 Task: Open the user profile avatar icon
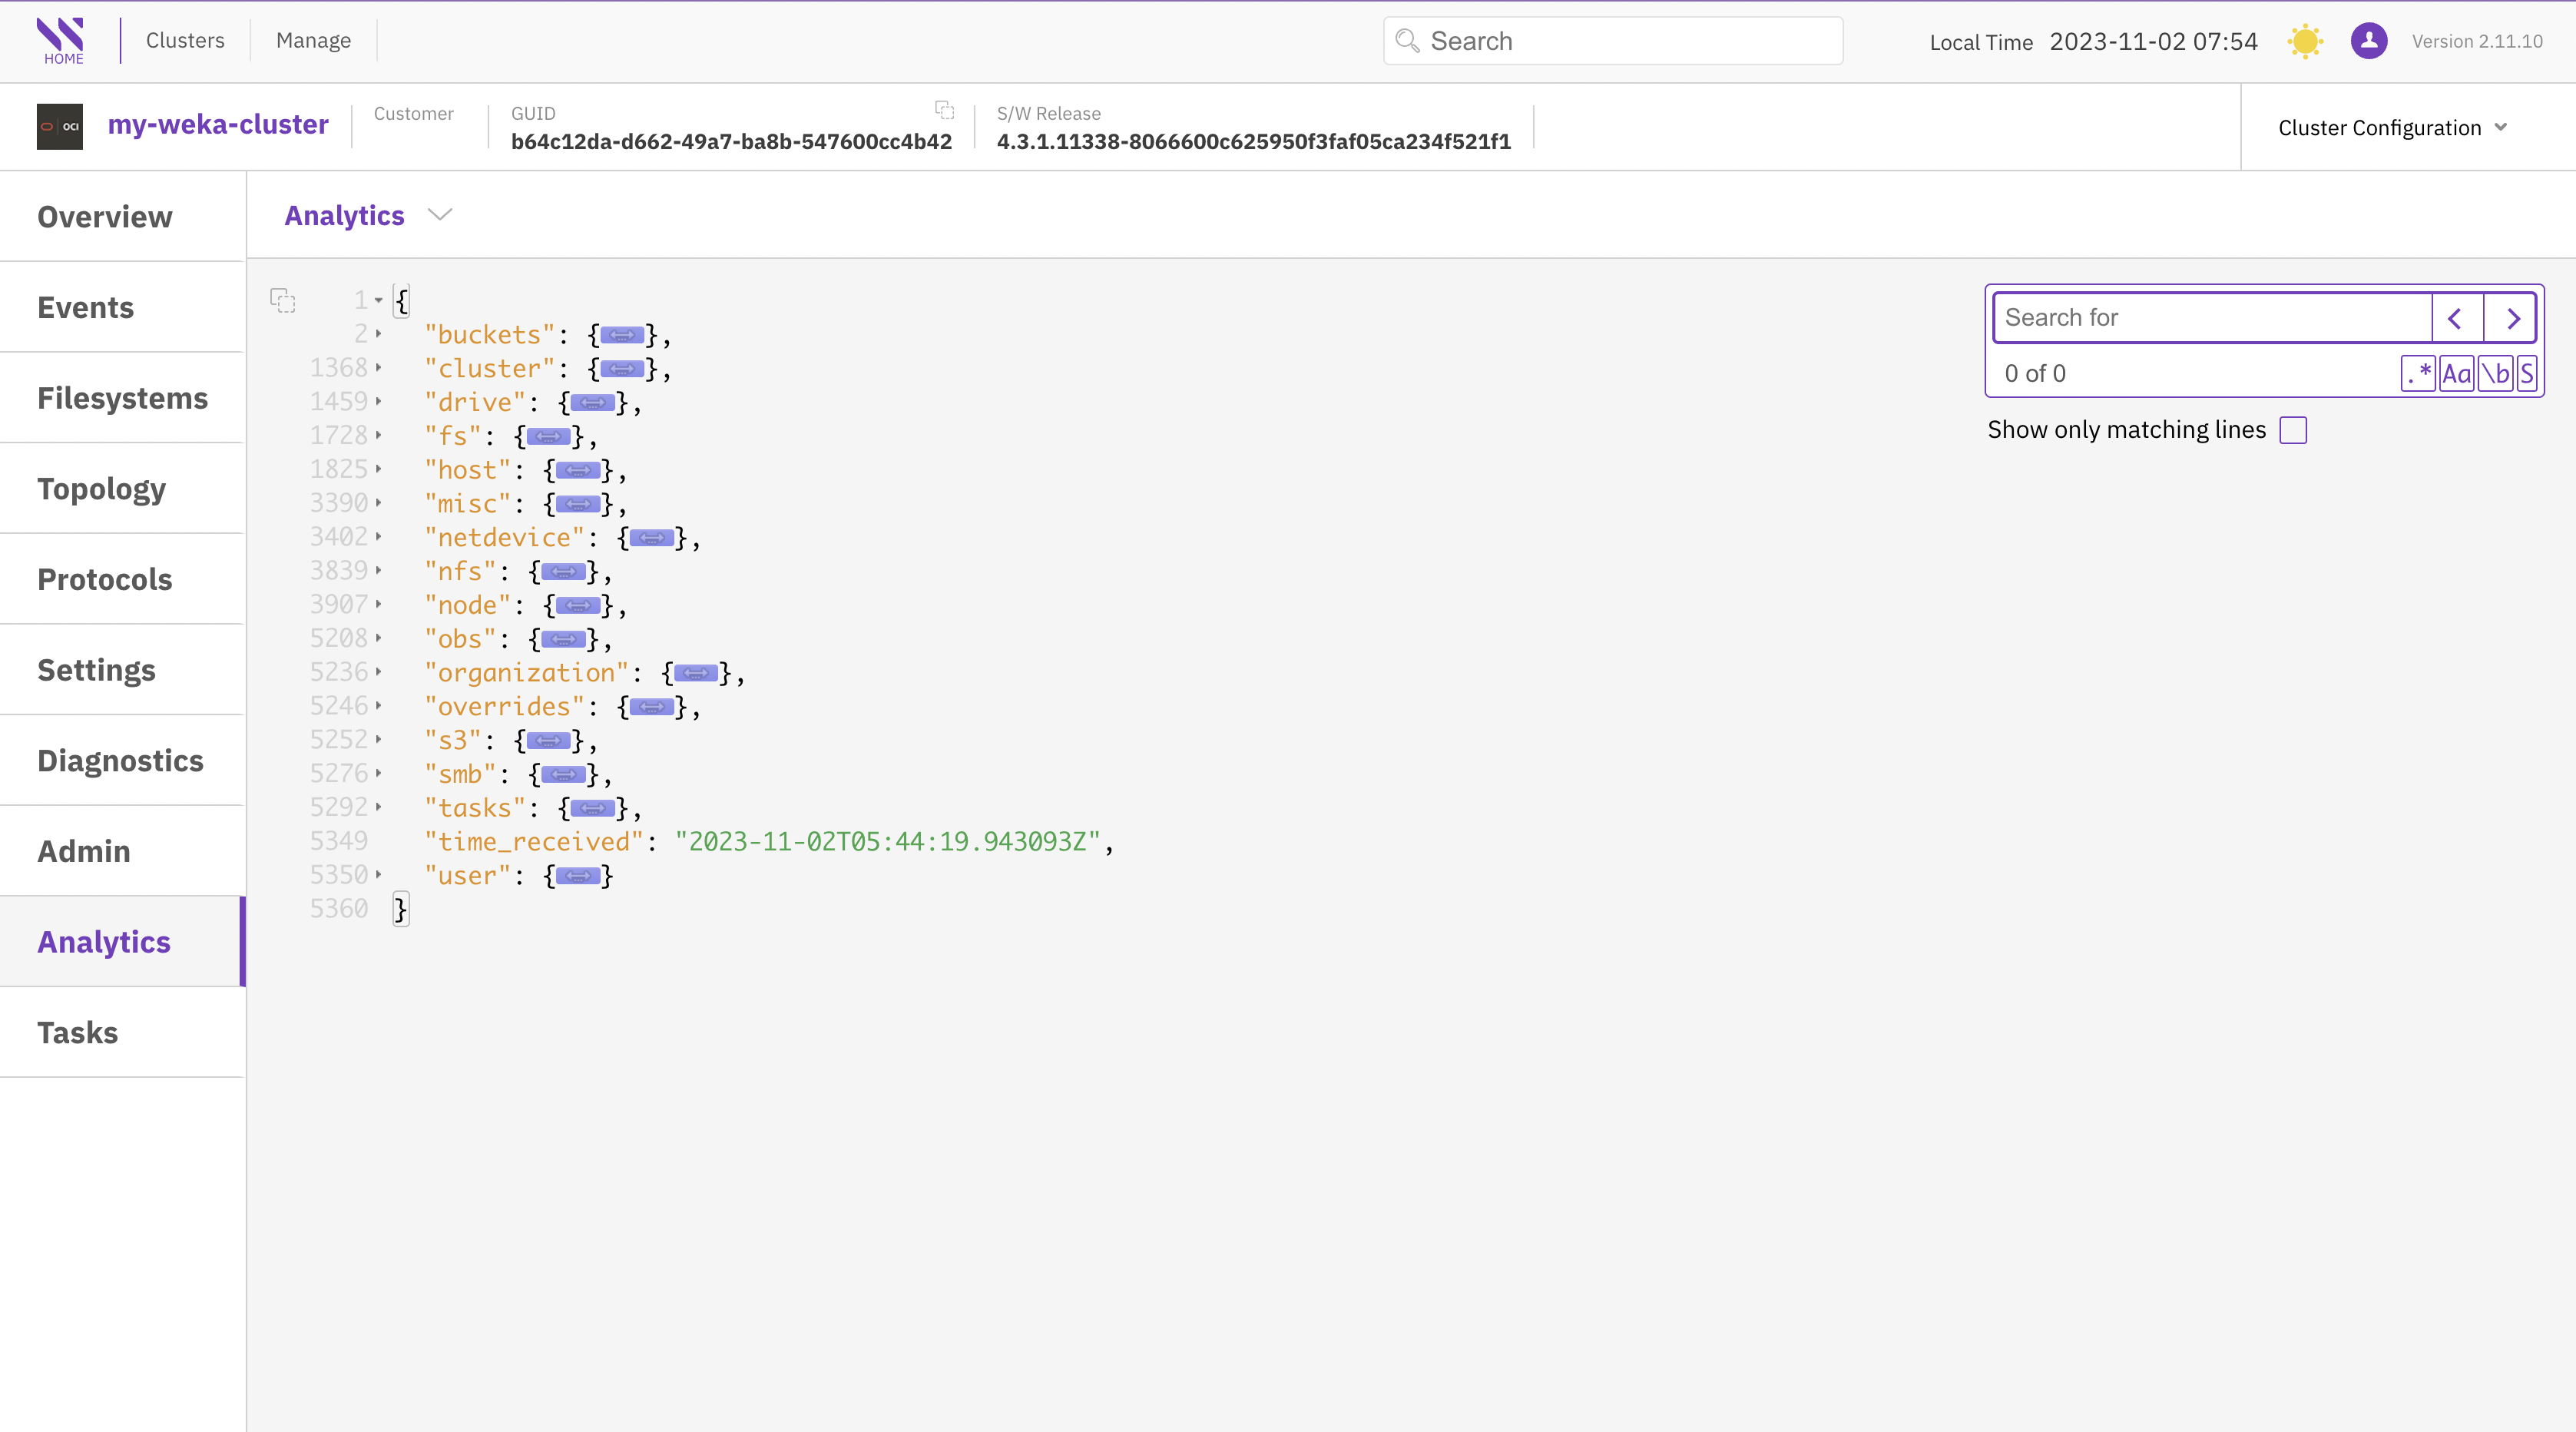coord(2368,41)
